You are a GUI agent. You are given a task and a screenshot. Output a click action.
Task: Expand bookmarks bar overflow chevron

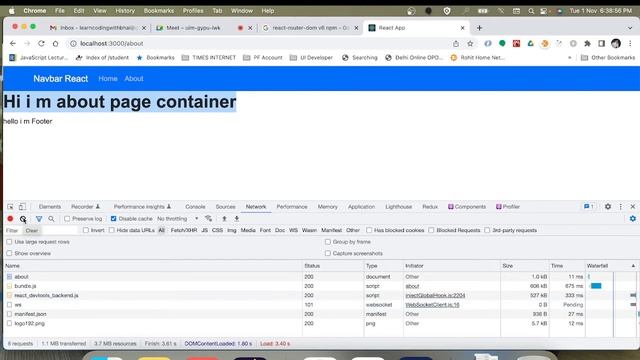coord(569,58)
